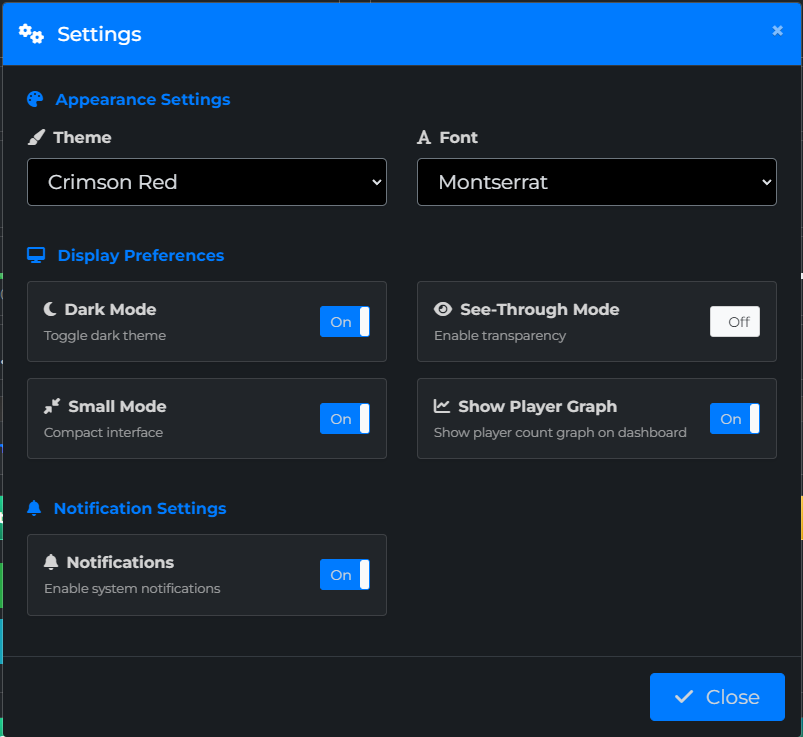Turn off the Dark Mode toggle
Viewport: 803px width, 737px height.
point(344,321)
